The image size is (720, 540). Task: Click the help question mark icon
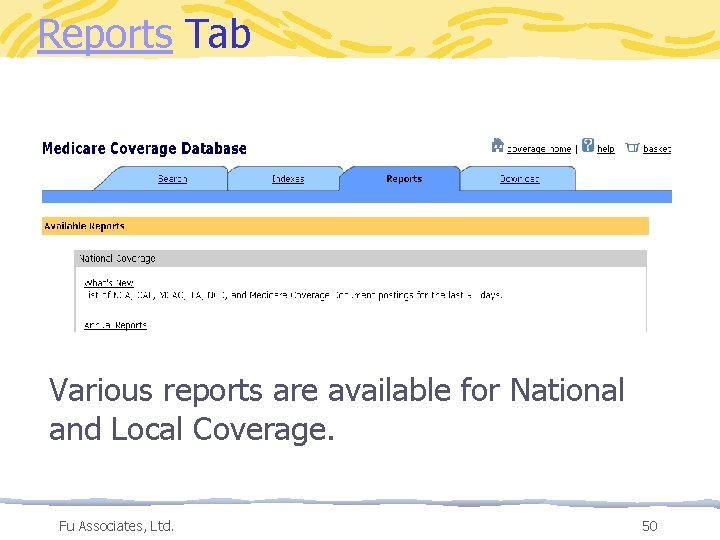(x=588, y=145)
